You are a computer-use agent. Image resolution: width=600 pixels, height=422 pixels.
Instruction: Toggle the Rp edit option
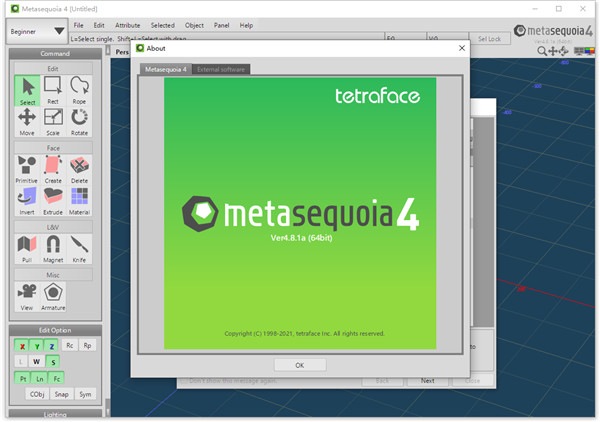click(87, 345)
